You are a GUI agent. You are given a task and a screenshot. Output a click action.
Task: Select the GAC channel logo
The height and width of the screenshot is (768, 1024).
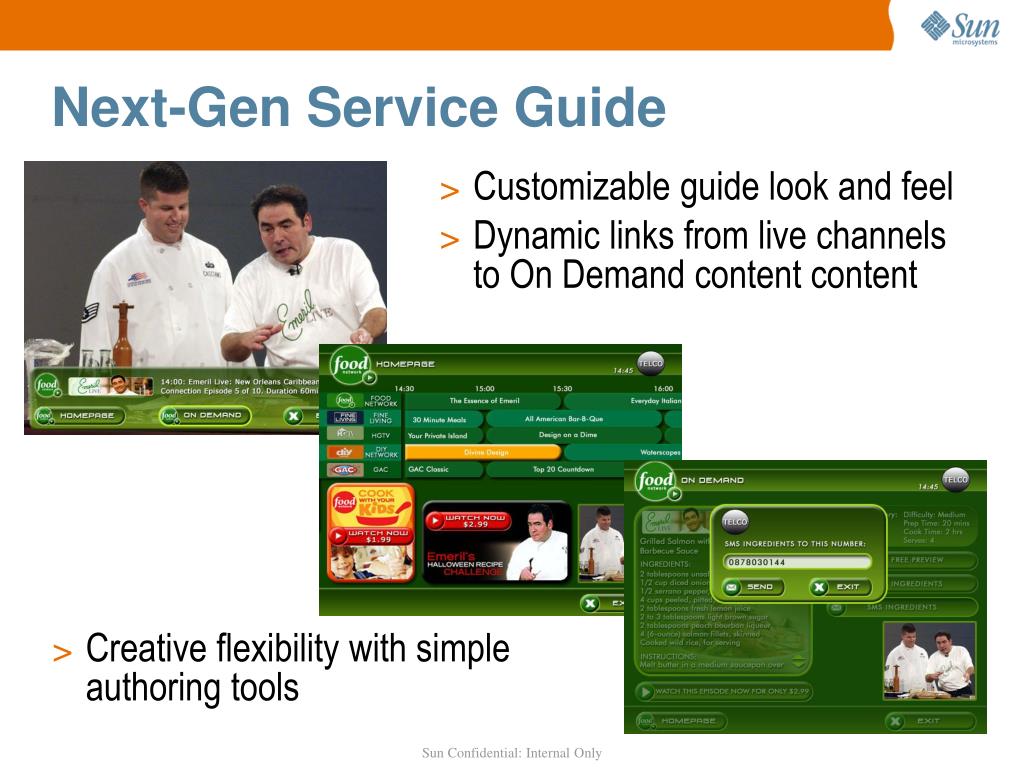(345, 470)
